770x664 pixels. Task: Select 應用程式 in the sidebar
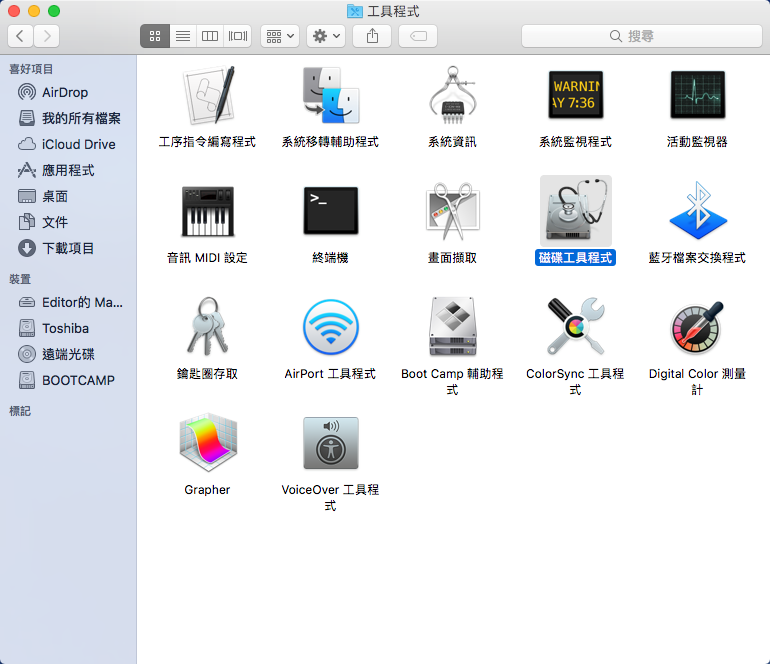68,170
